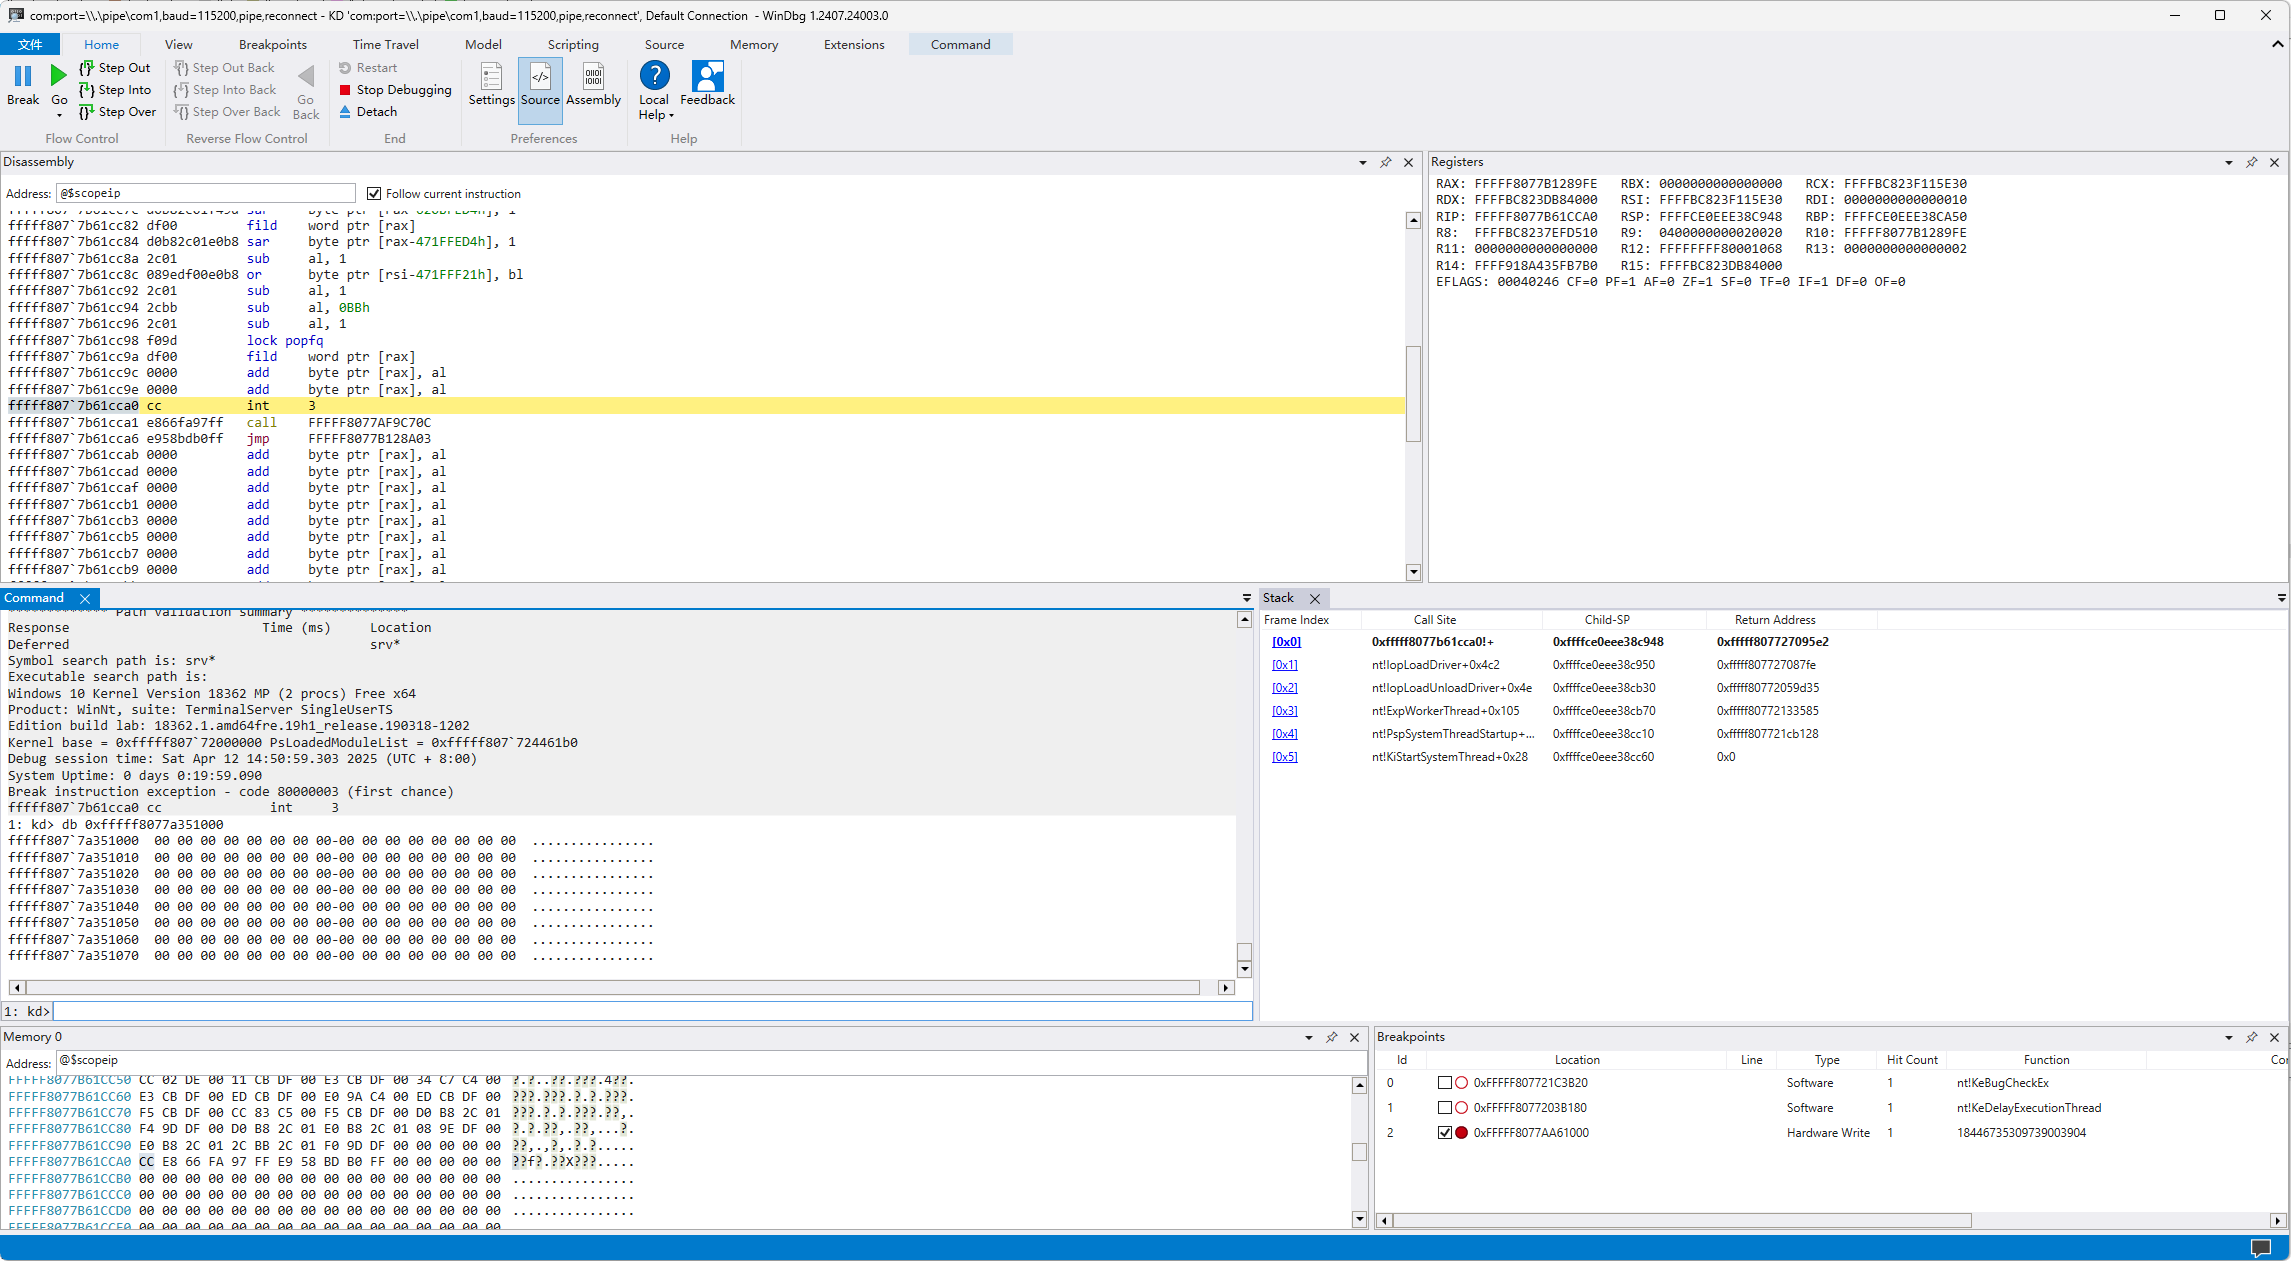The width and height of the screenshot is (2291, 1261).
Task: Close the Disassembly panel
Action: pyautogui.click(x=1408, y=162)
